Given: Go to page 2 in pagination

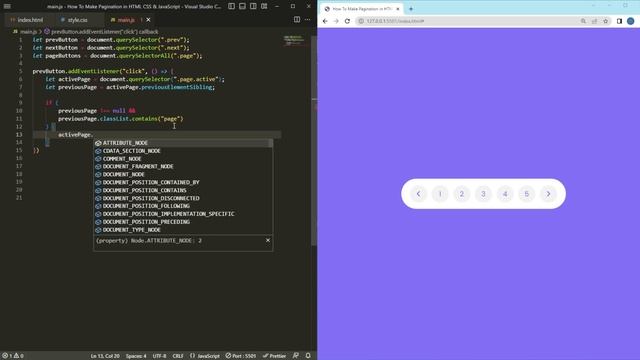Looking at the screenshot, I should pyautogui.click(x=462, y=194).
